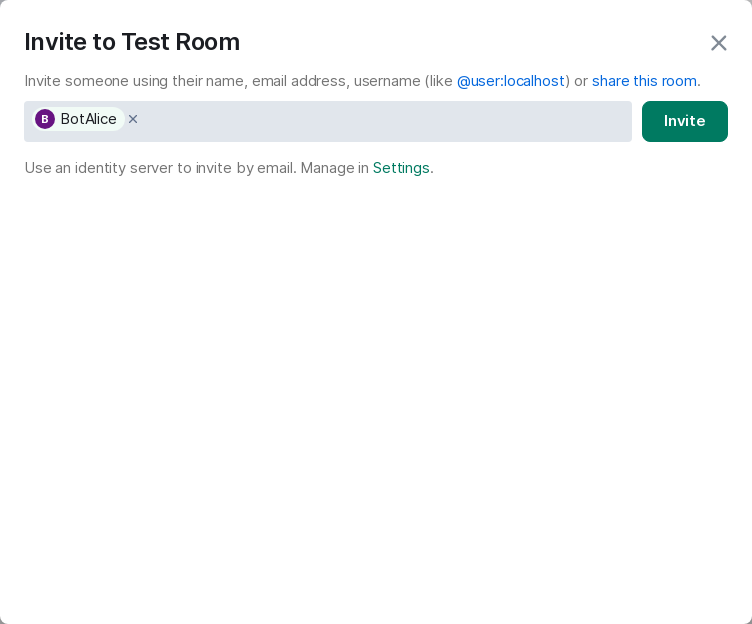This screenshot has width=752, height=624.
Task: Follow the 'share this room' link
Action: (x=644, y=81)
